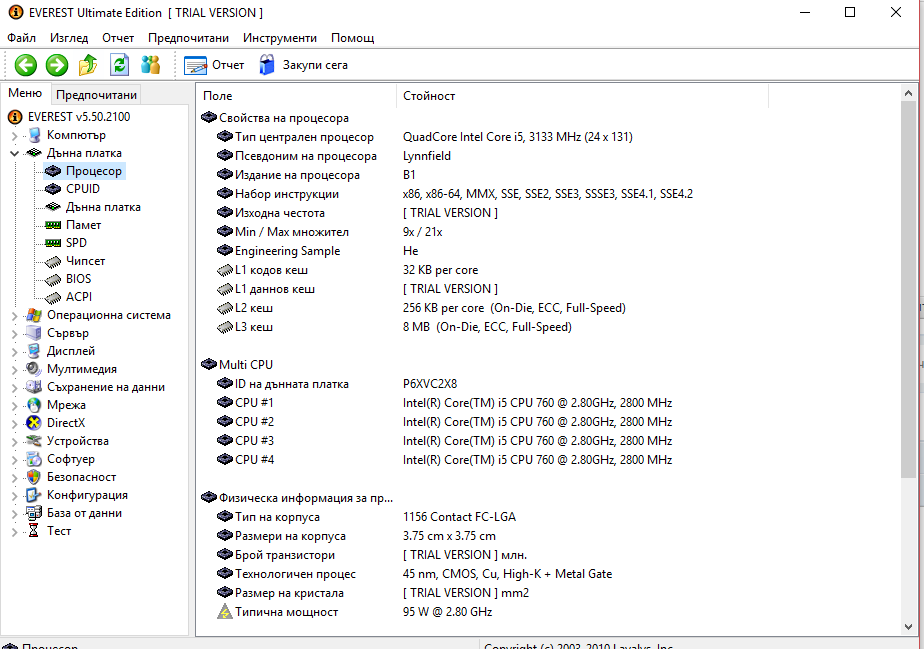
Task: Click the Дисплей monitor icon
Action: tap(34, 351)
